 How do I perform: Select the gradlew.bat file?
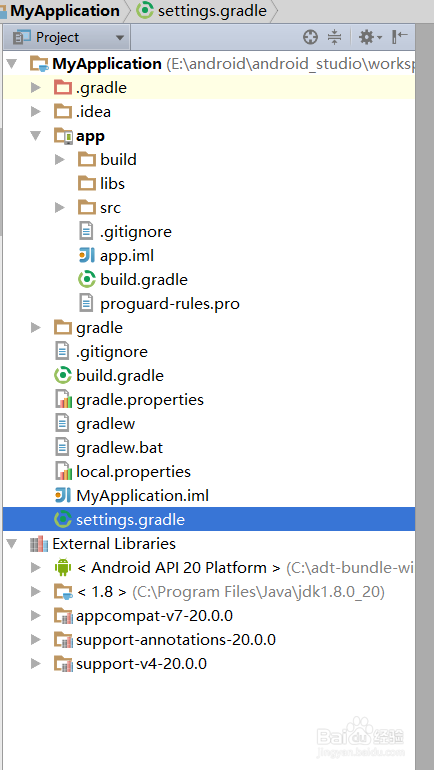click(x=119, y=448)
